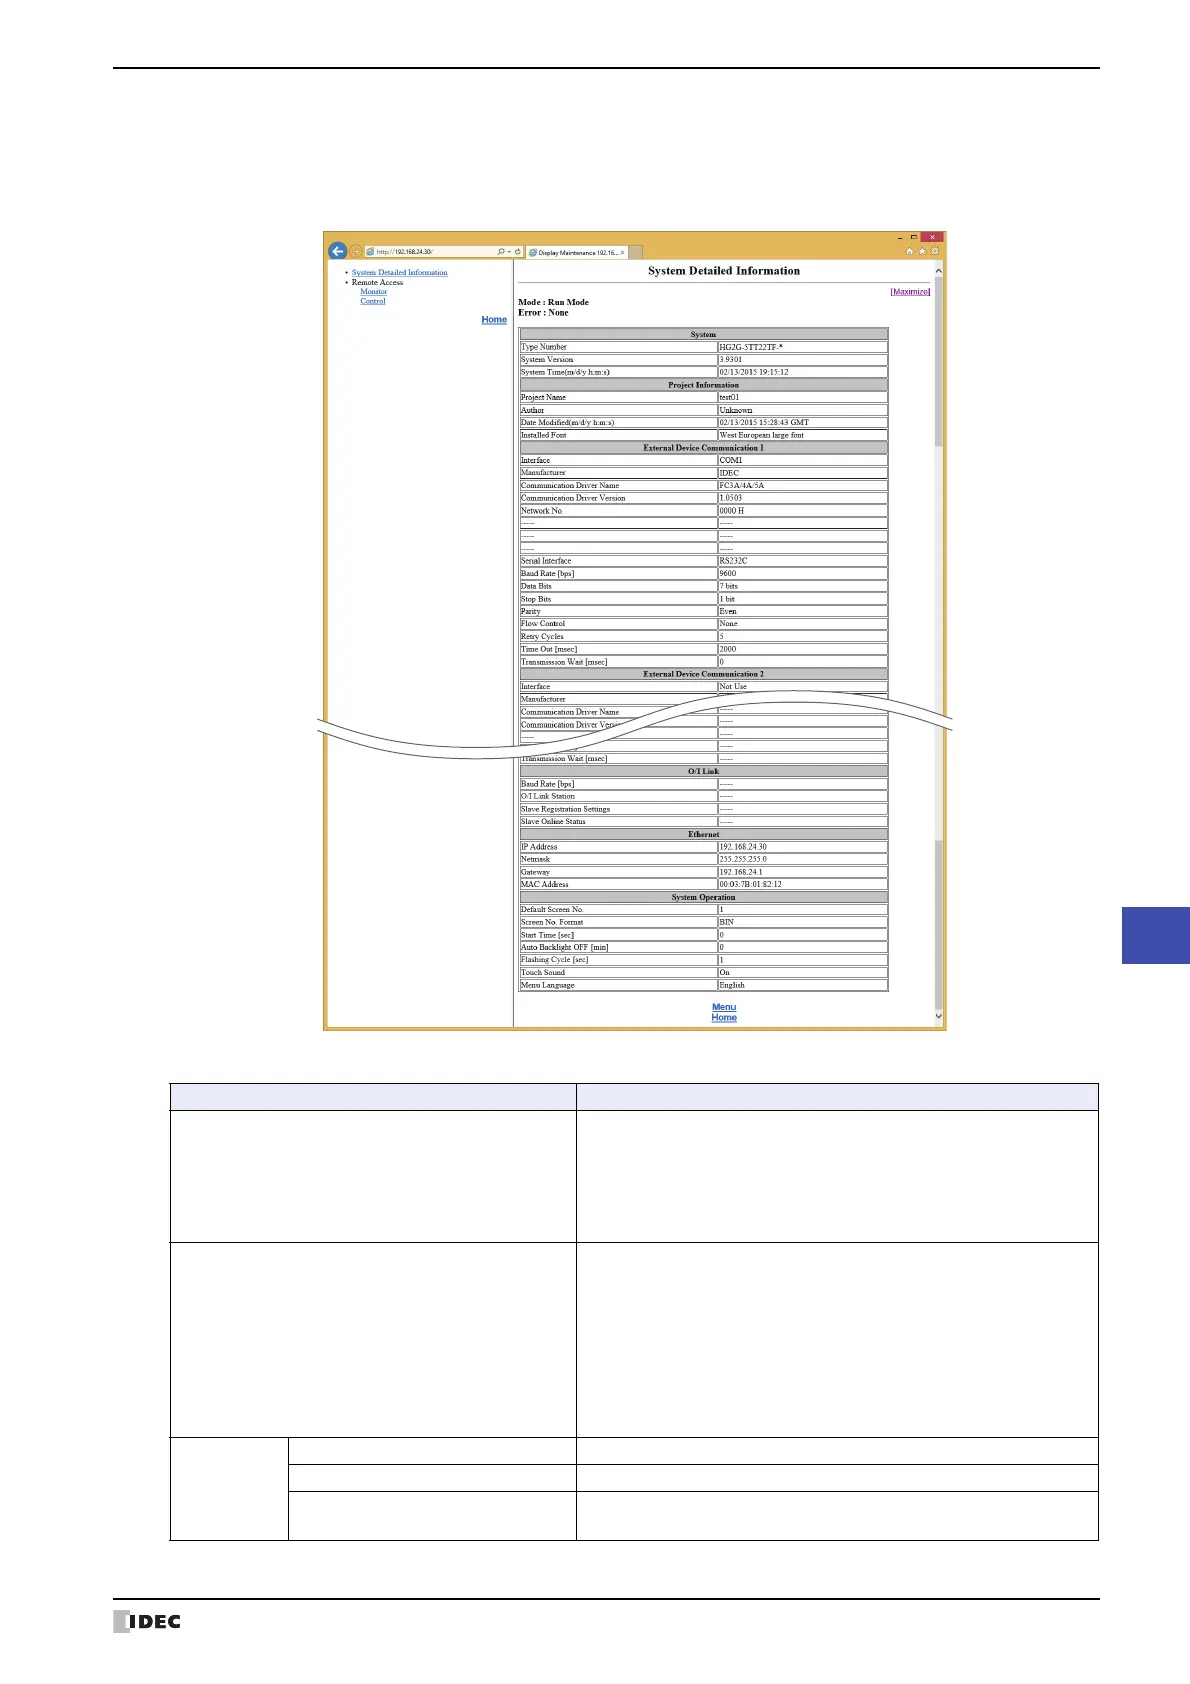Select the Menu Language value English

pos(732,985)
